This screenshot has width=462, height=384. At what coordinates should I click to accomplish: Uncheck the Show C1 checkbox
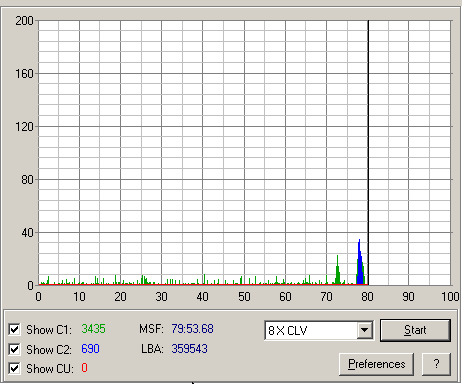click(x=14, y=329)
